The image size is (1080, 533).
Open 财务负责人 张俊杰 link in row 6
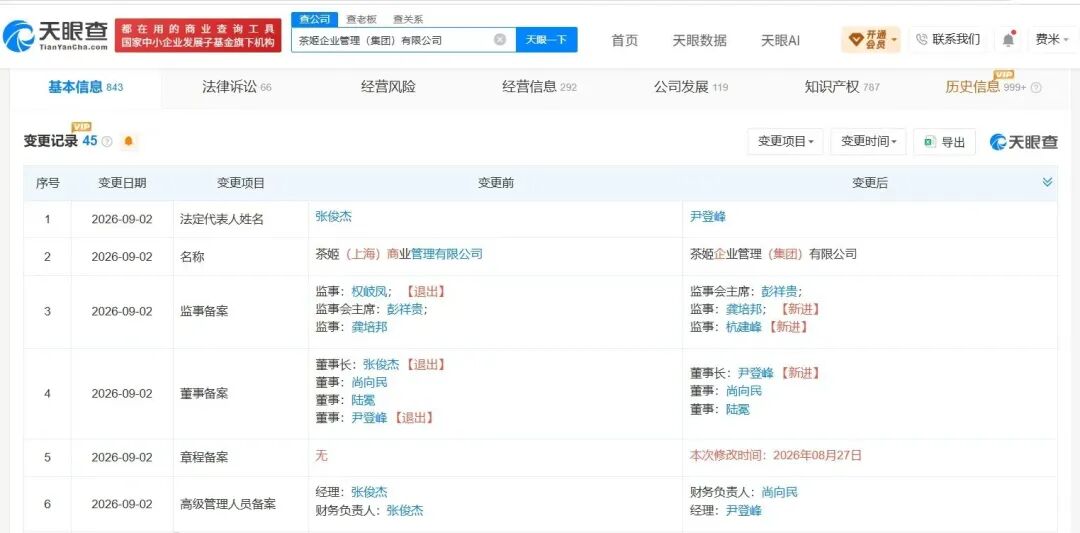tap(405, 510)
